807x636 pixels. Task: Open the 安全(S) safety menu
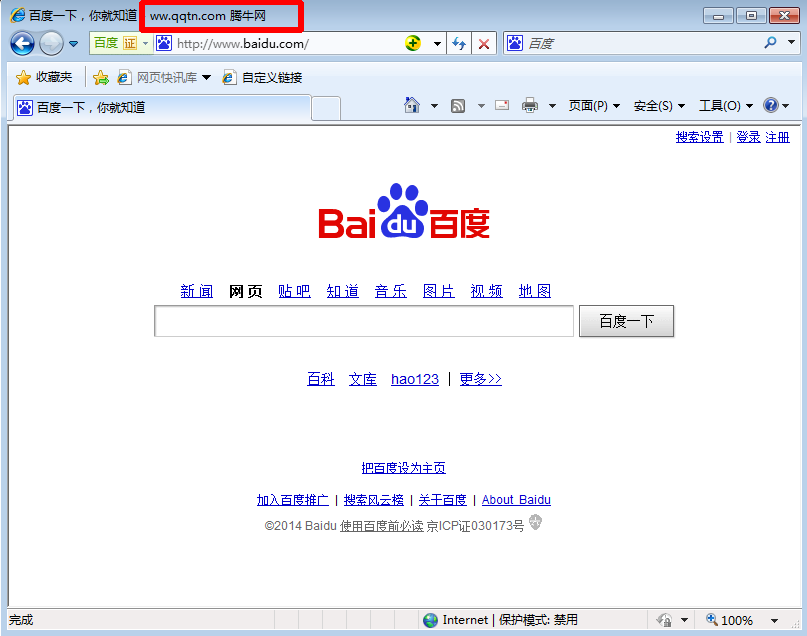(659, 106)
